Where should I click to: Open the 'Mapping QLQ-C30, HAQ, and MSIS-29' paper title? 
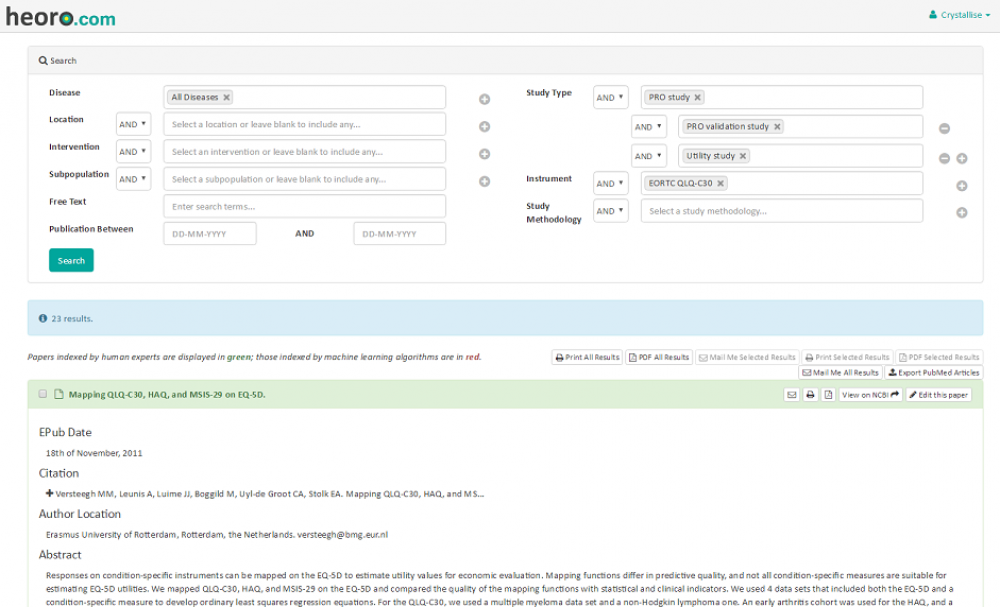166,395
